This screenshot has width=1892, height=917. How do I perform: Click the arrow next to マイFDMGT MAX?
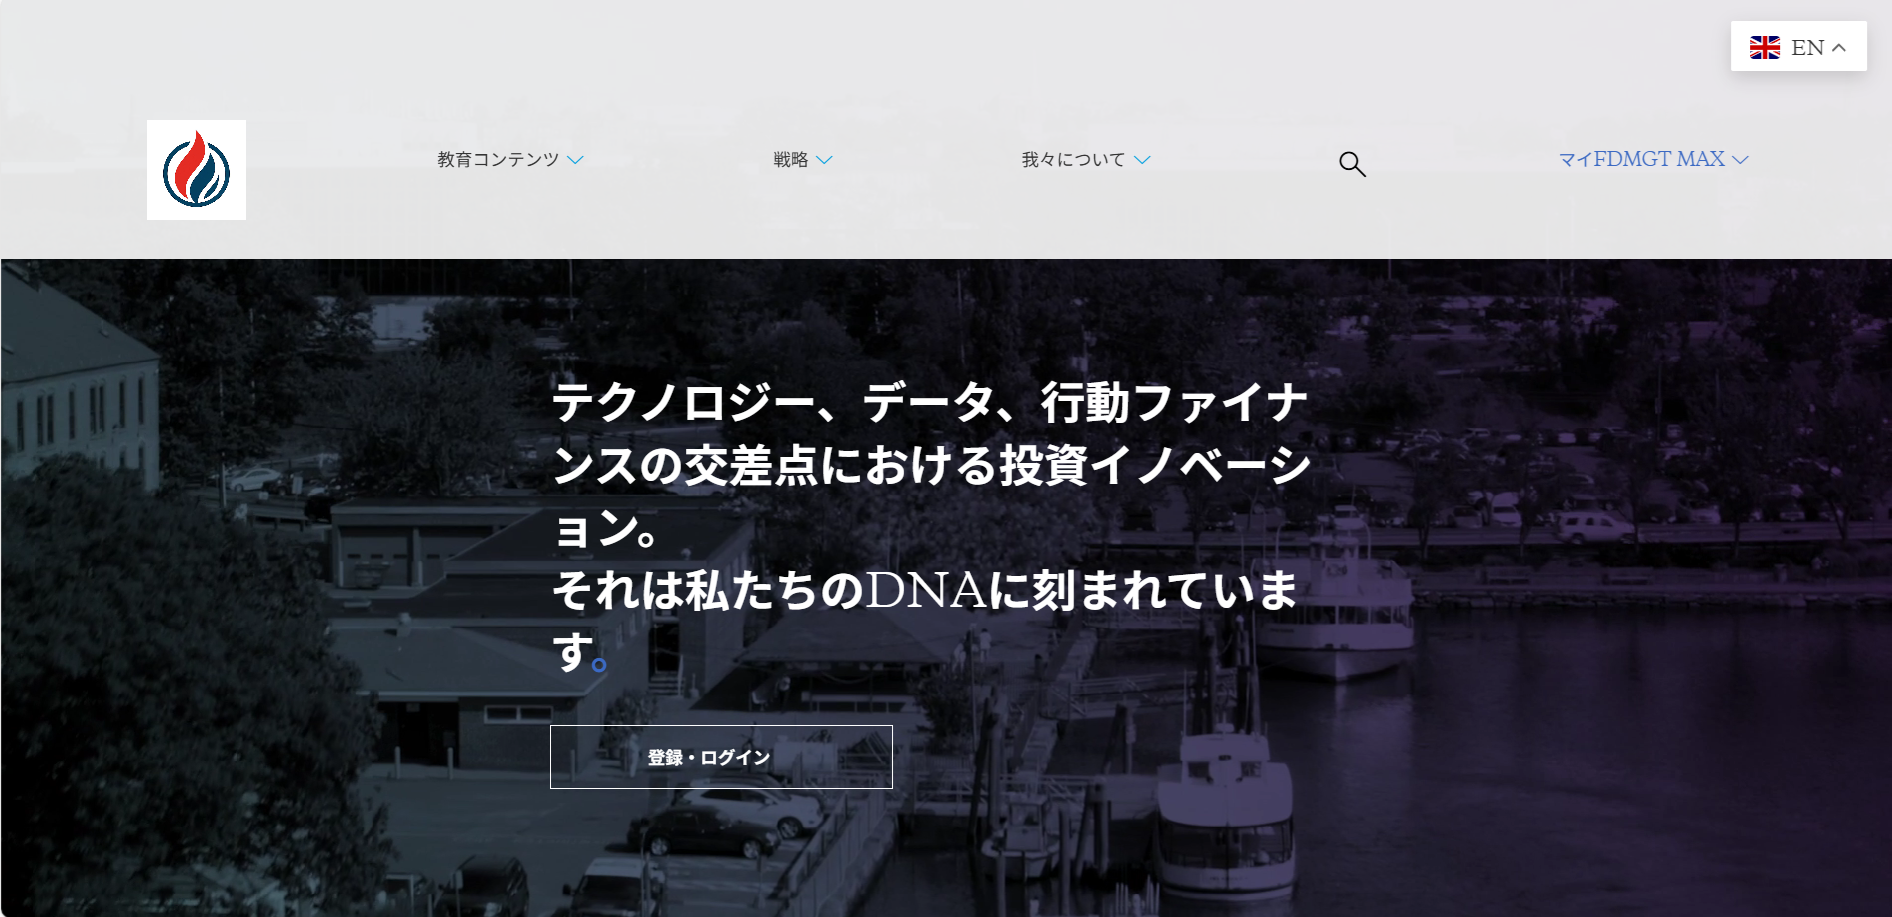point(1741,160)
